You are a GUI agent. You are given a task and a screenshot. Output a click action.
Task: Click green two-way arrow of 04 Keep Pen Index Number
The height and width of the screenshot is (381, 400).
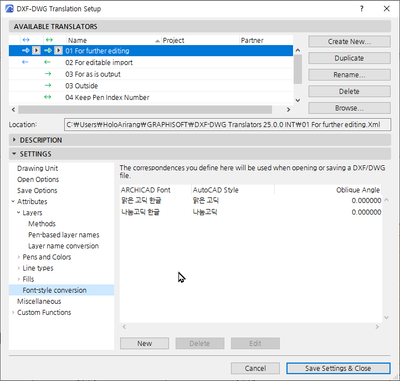[x=48, y=97]
